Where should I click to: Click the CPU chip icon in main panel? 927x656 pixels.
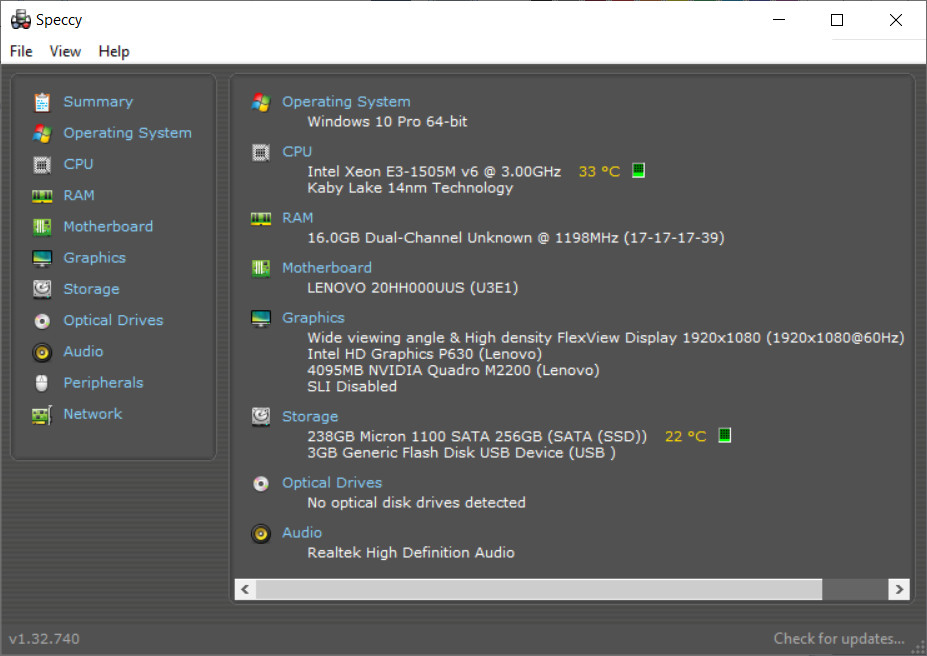tap(261, 153)
